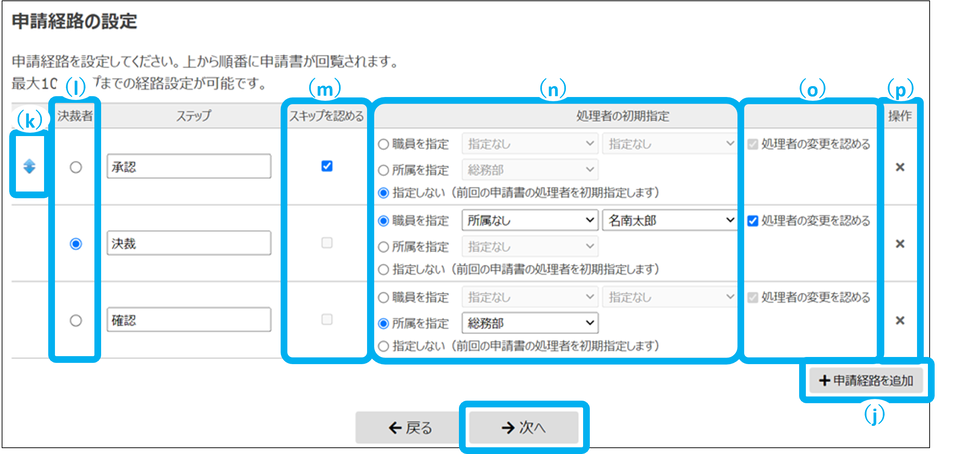Delete the 確認 step with its × icon
The image size is (964, 454).
899,320
